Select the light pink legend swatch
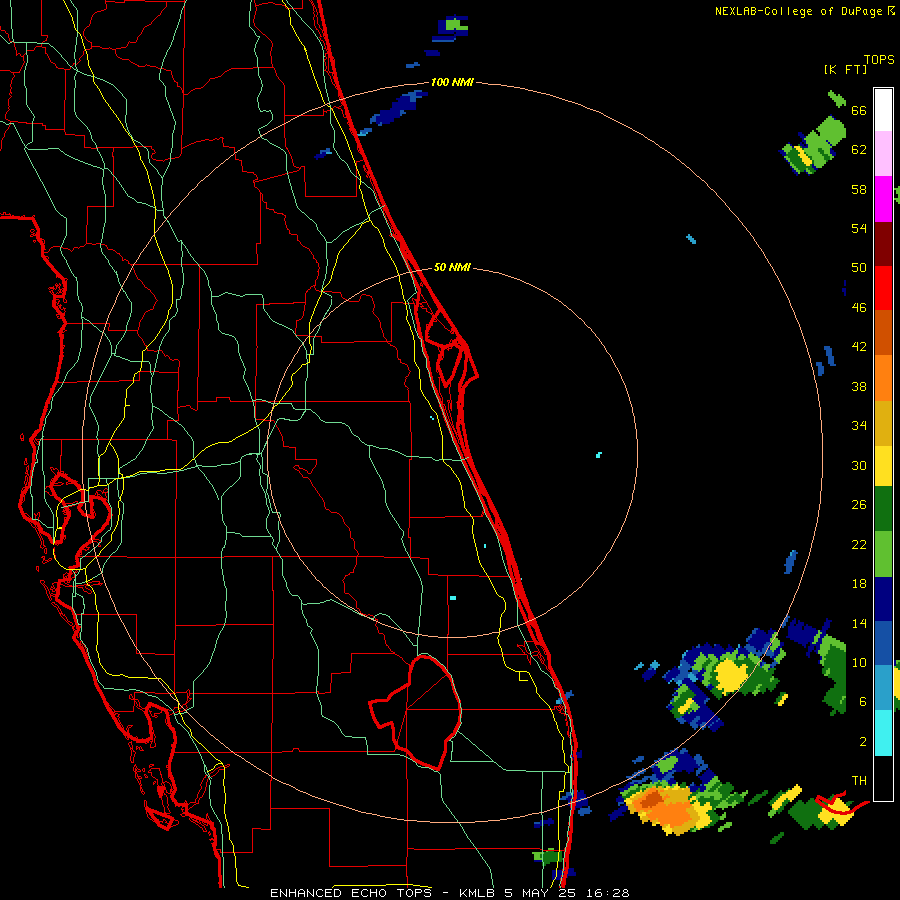This screenshot has width=900, height=900. point(883,153)
